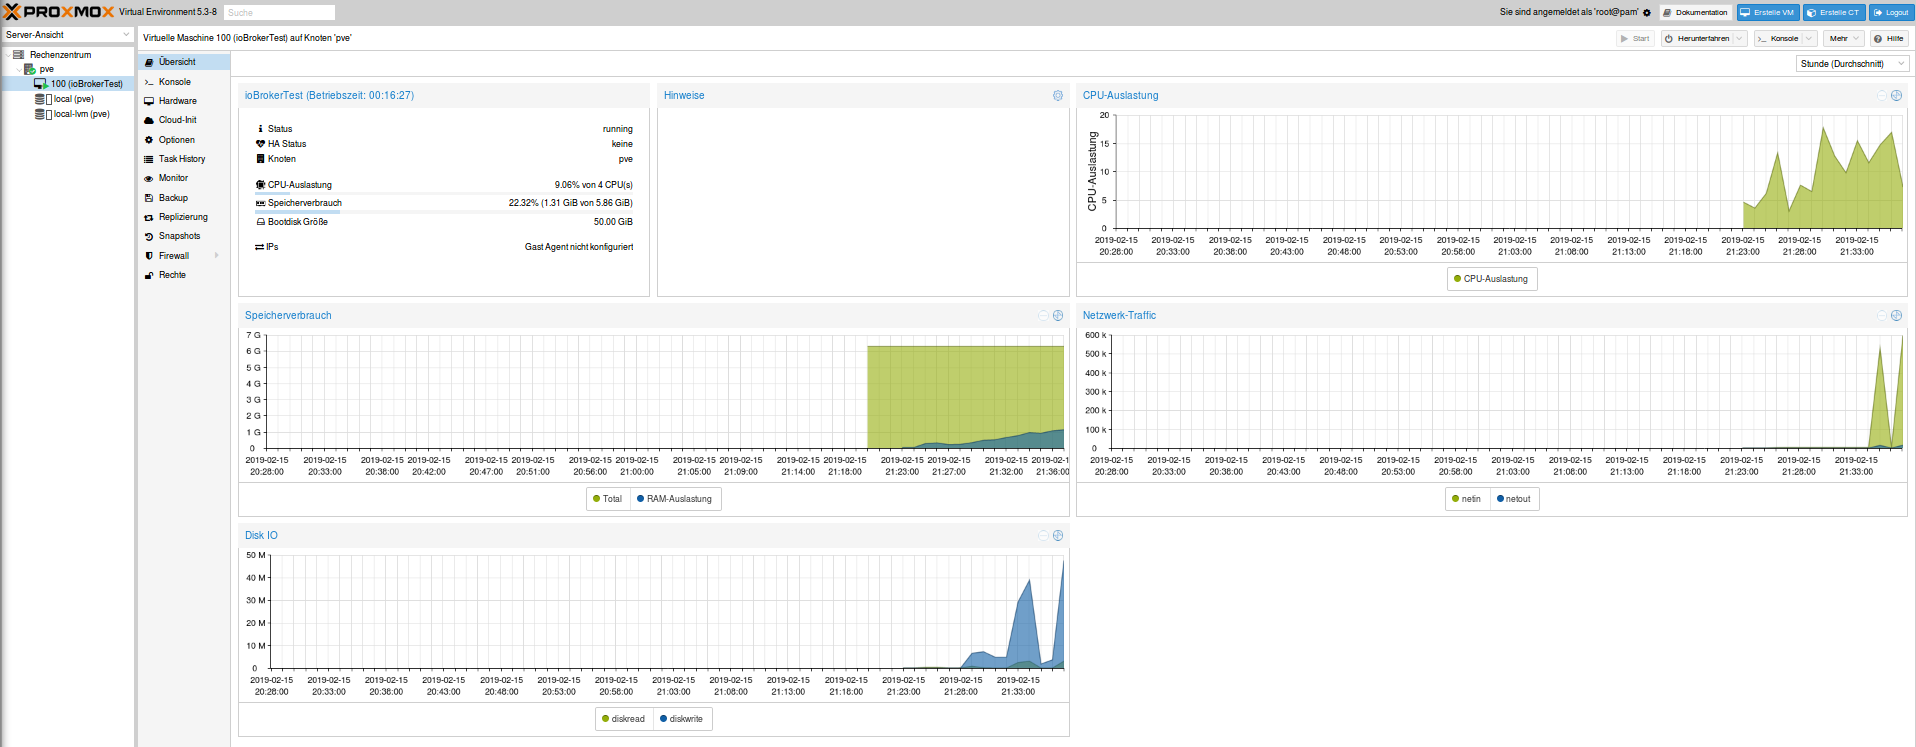The image size is (1916, 747).
Task: Expand Herunterfahren options arrow
Action: pos(1739,39)
